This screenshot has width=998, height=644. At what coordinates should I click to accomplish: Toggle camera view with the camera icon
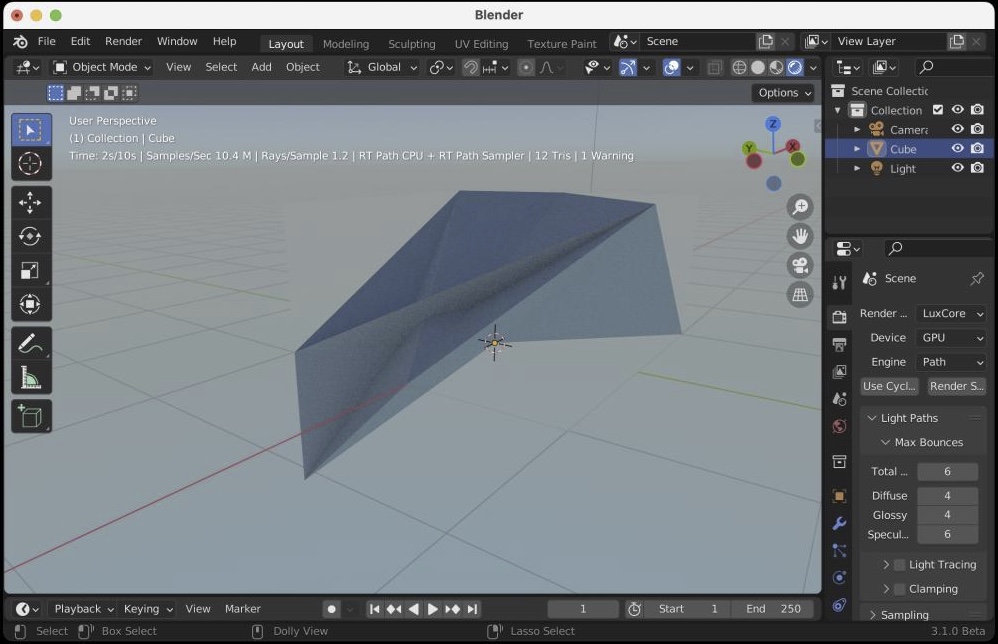click(x=800, y=265)
